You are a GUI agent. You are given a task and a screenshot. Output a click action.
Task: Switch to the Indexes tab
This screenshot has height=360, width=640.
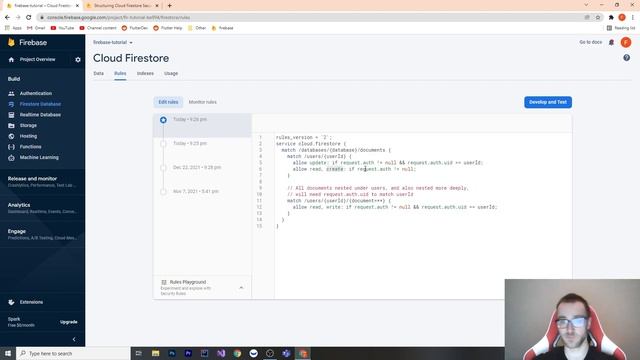click(x=145, y=73)
